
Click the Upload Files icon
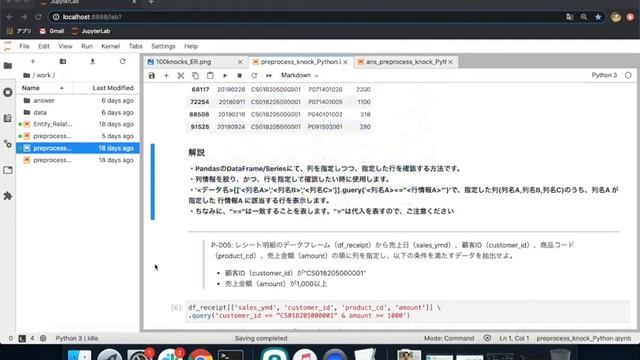[x=93, y=61]
